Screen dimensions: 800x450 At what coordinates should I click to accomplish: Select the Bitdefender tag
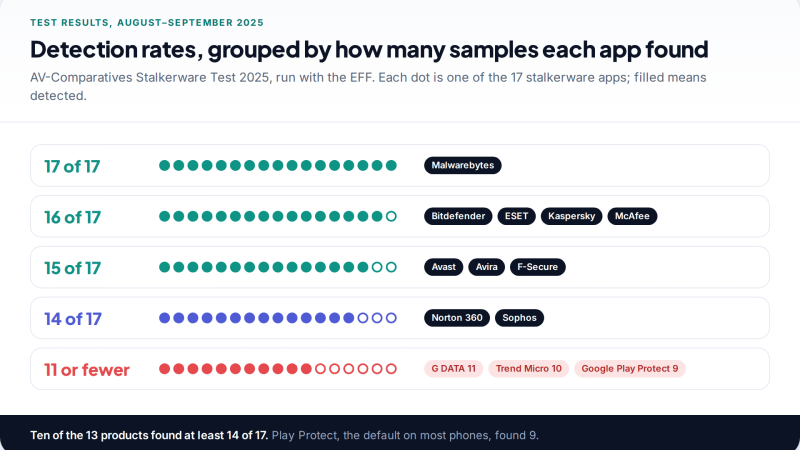coord(458,216)
